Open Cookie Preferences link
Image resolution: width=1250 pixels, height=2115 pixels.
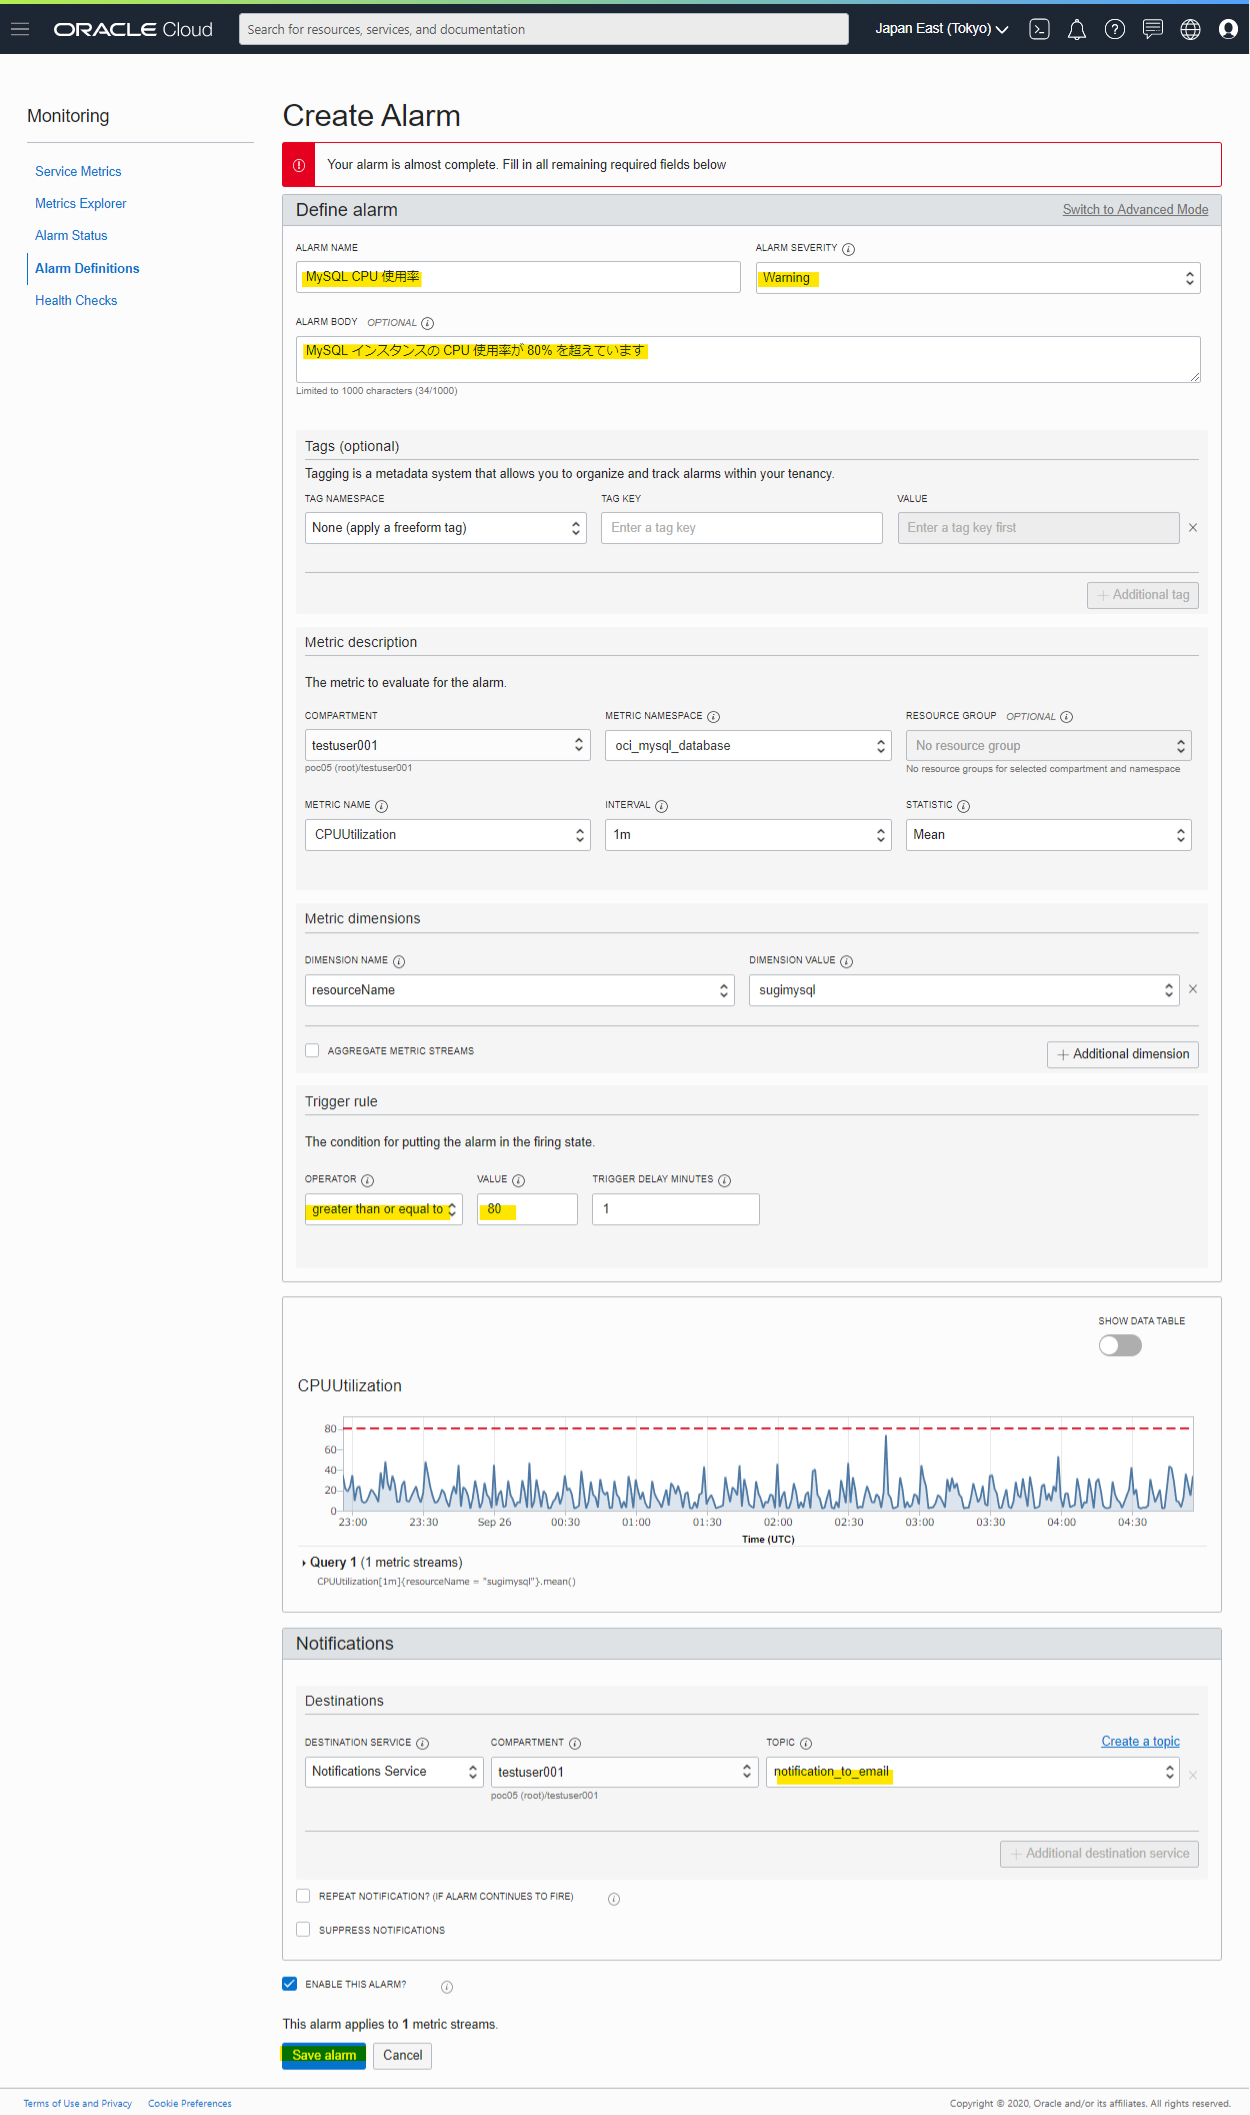[190, 2104]
